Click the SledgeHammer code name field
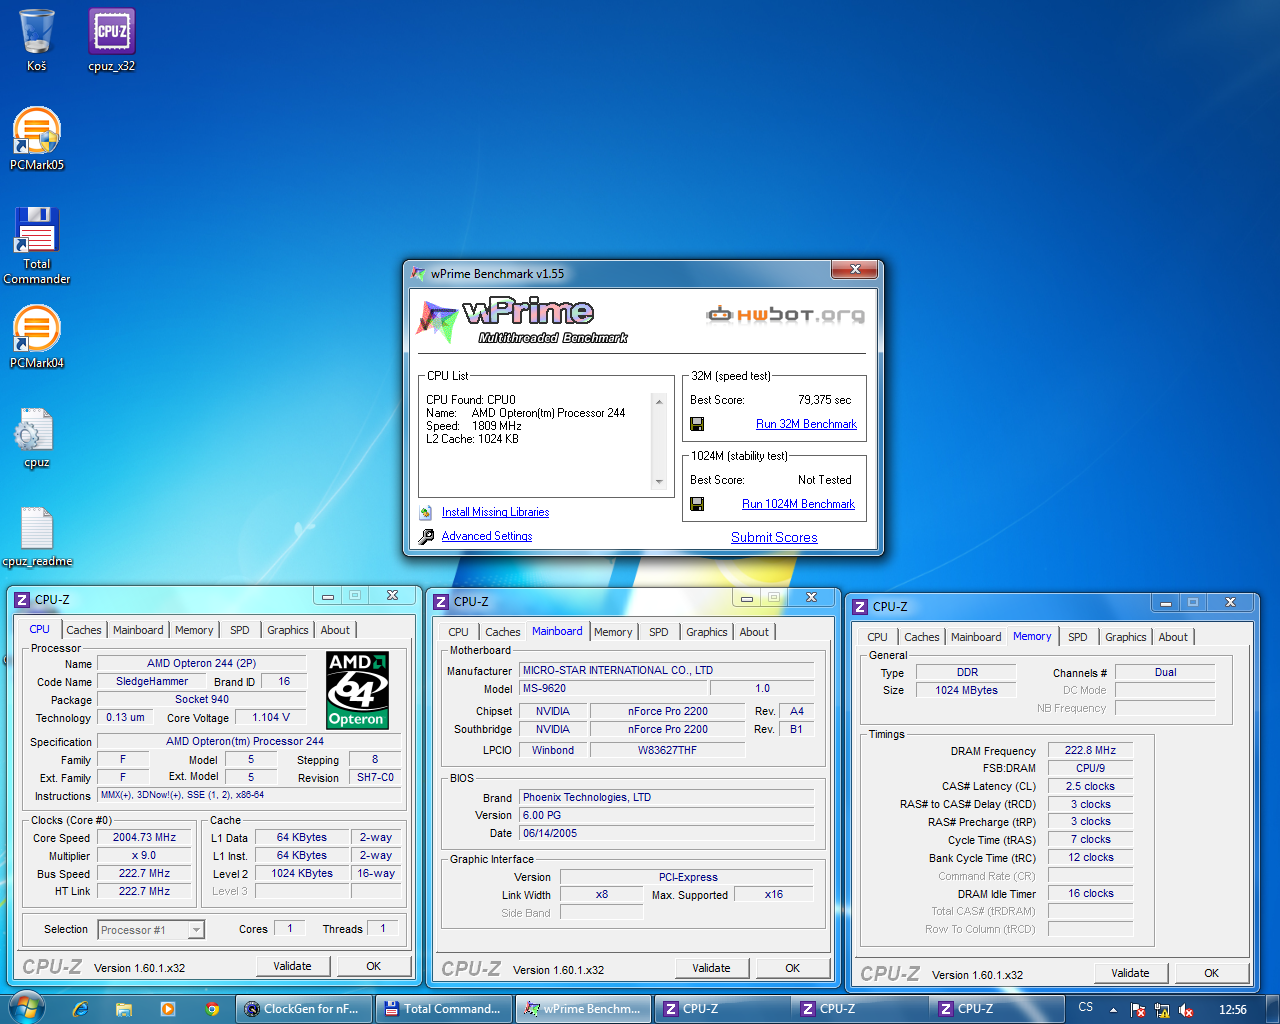Image resolution: width=1280 pixels, height=1024 pixels. point(152,681)
